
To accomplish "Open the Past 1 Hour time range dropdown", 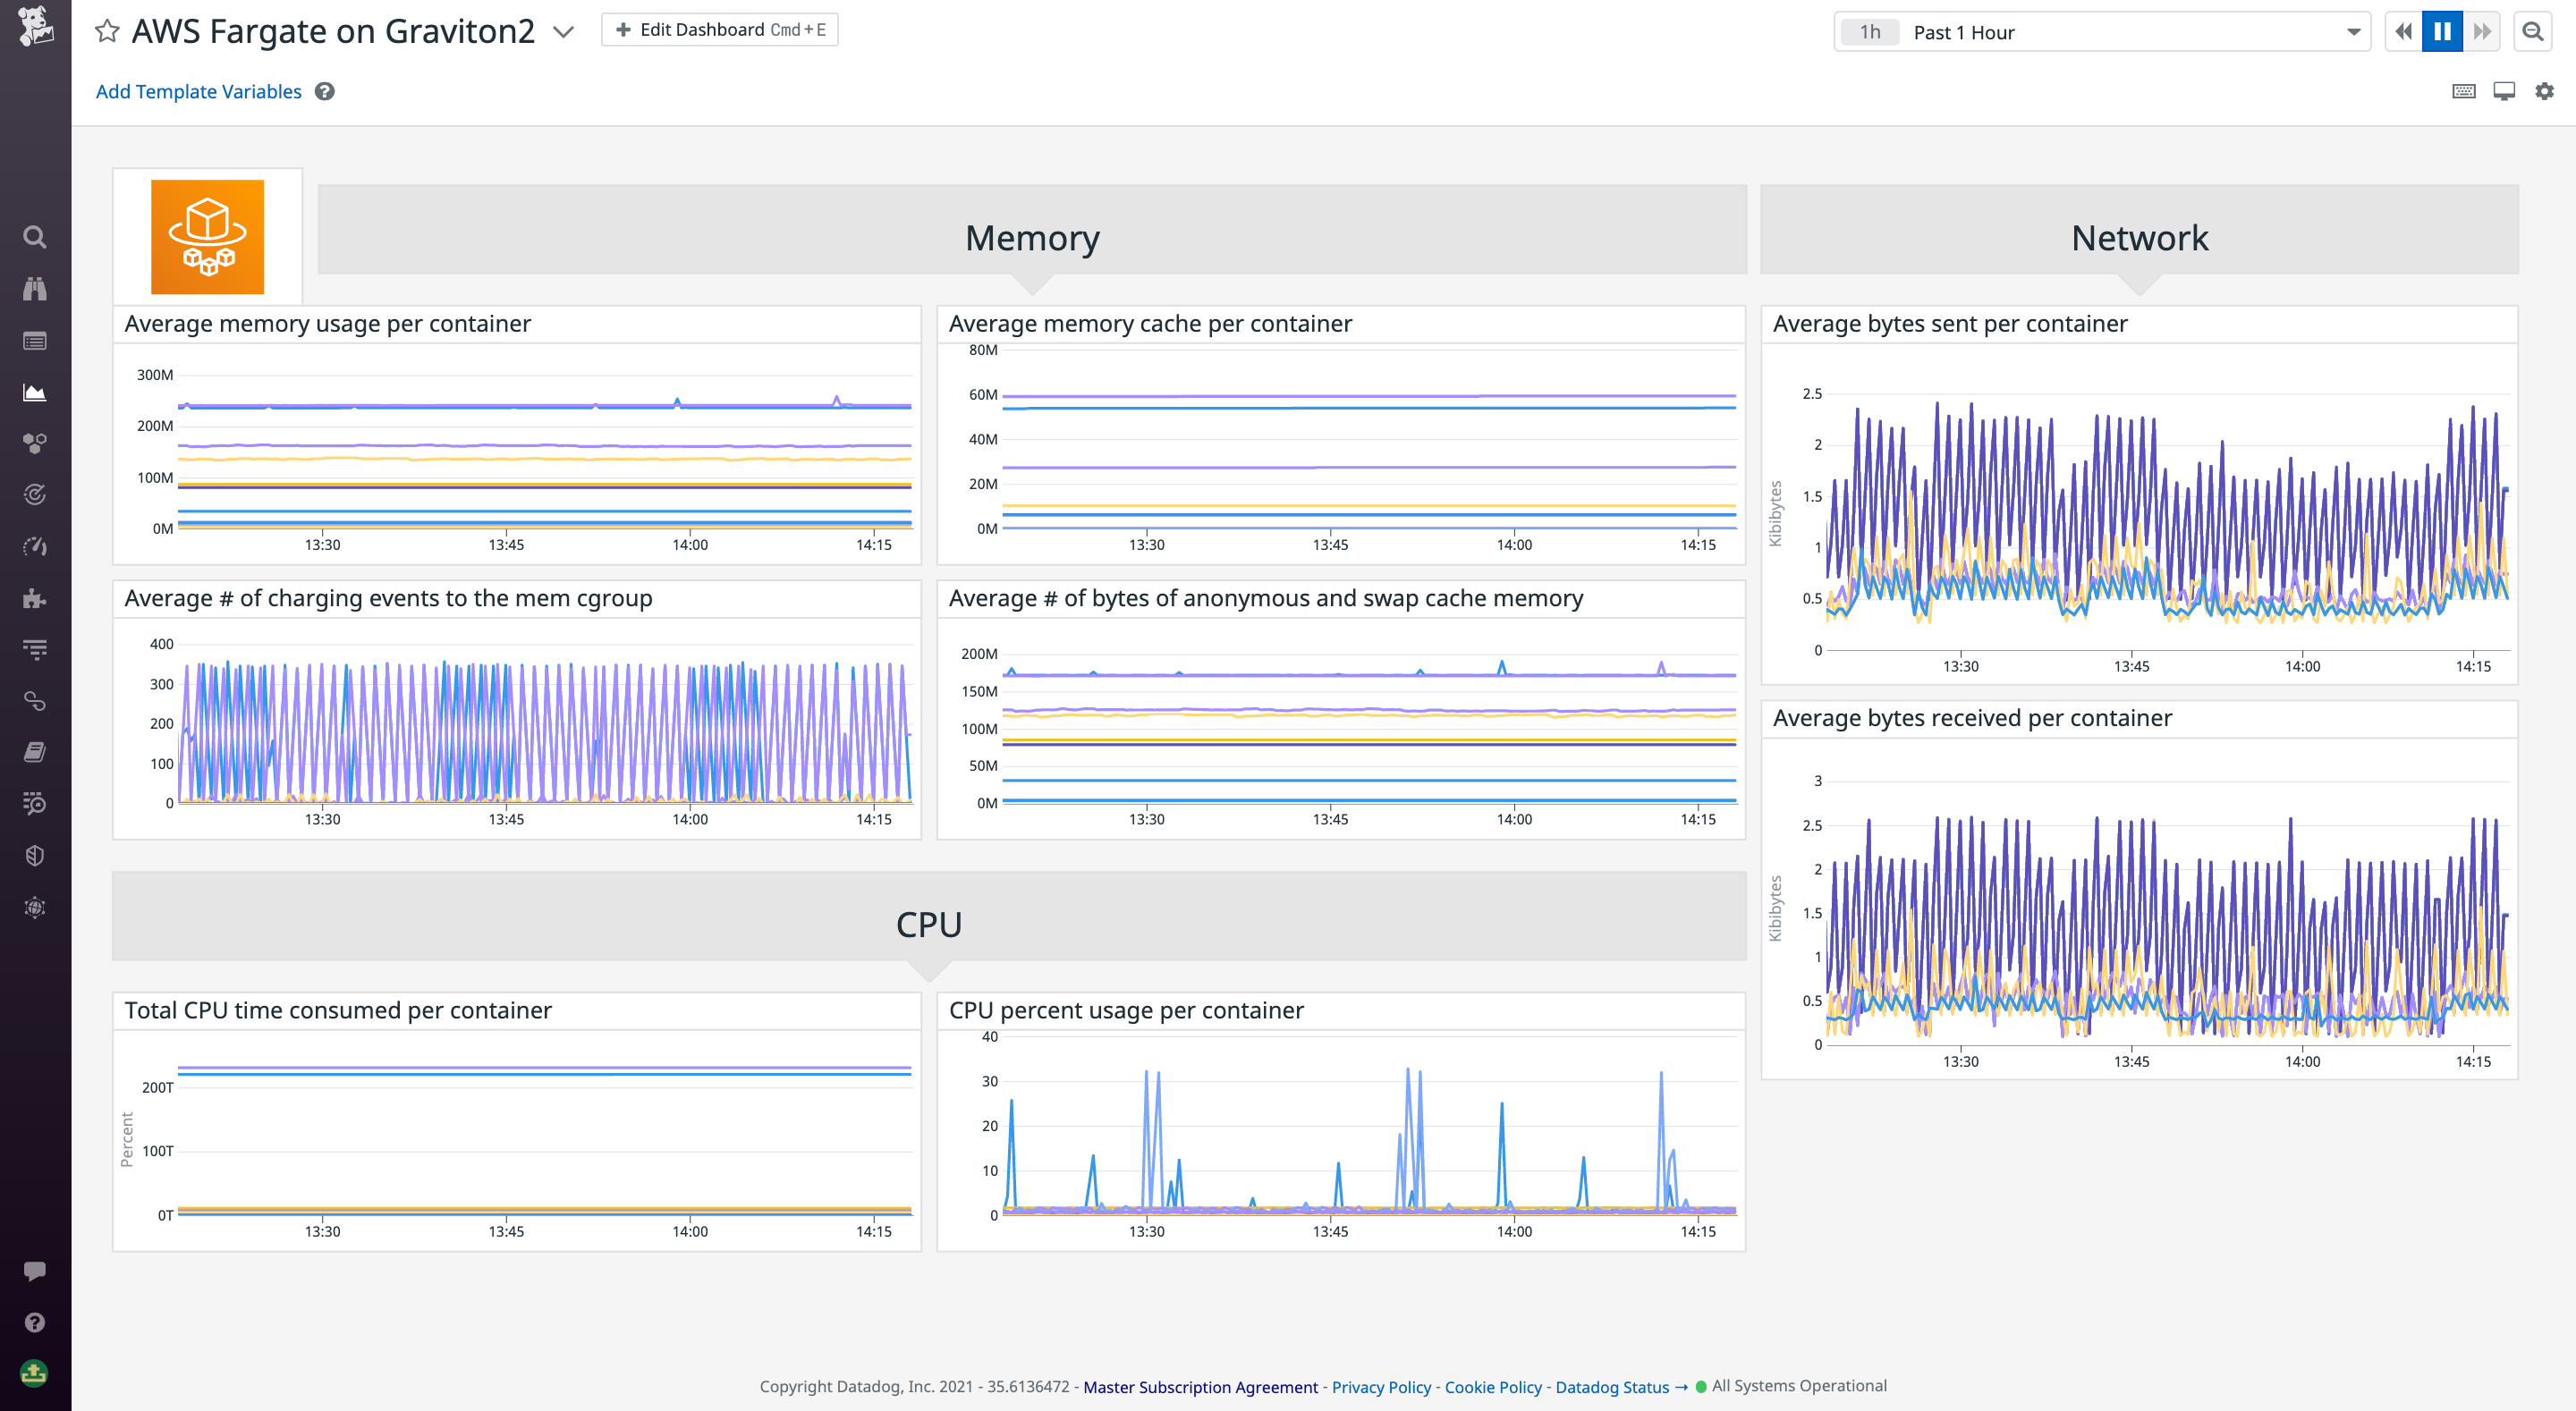I will (x=2100, y=31).
